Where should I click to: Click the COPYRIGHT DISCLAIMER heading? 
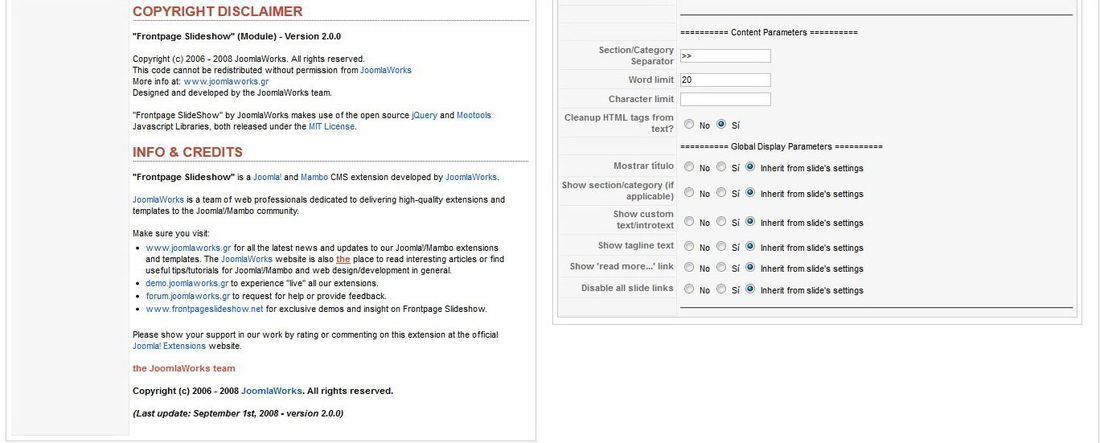tap(217, 11)
